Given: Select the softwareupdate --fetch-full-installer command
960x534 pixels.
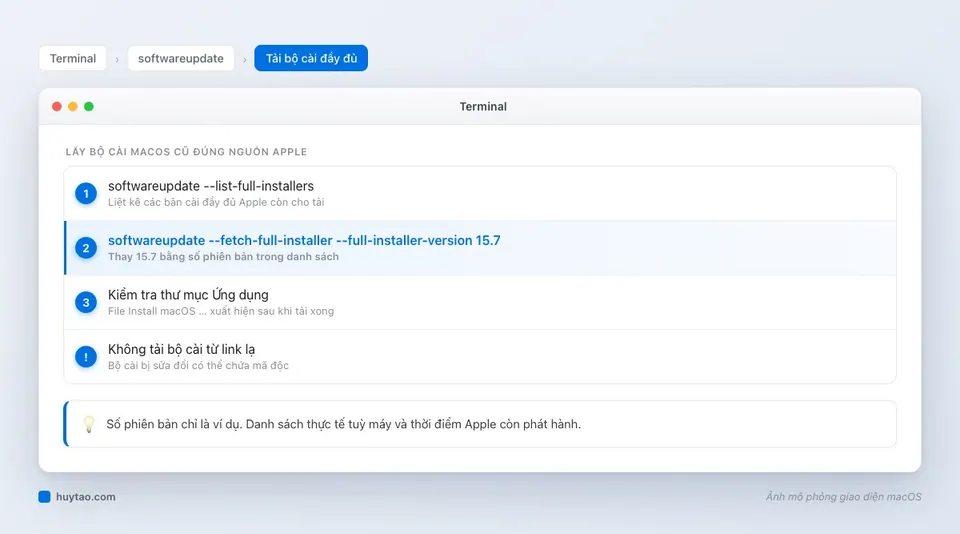Looking at the screenshot, I should pos(480,248).
